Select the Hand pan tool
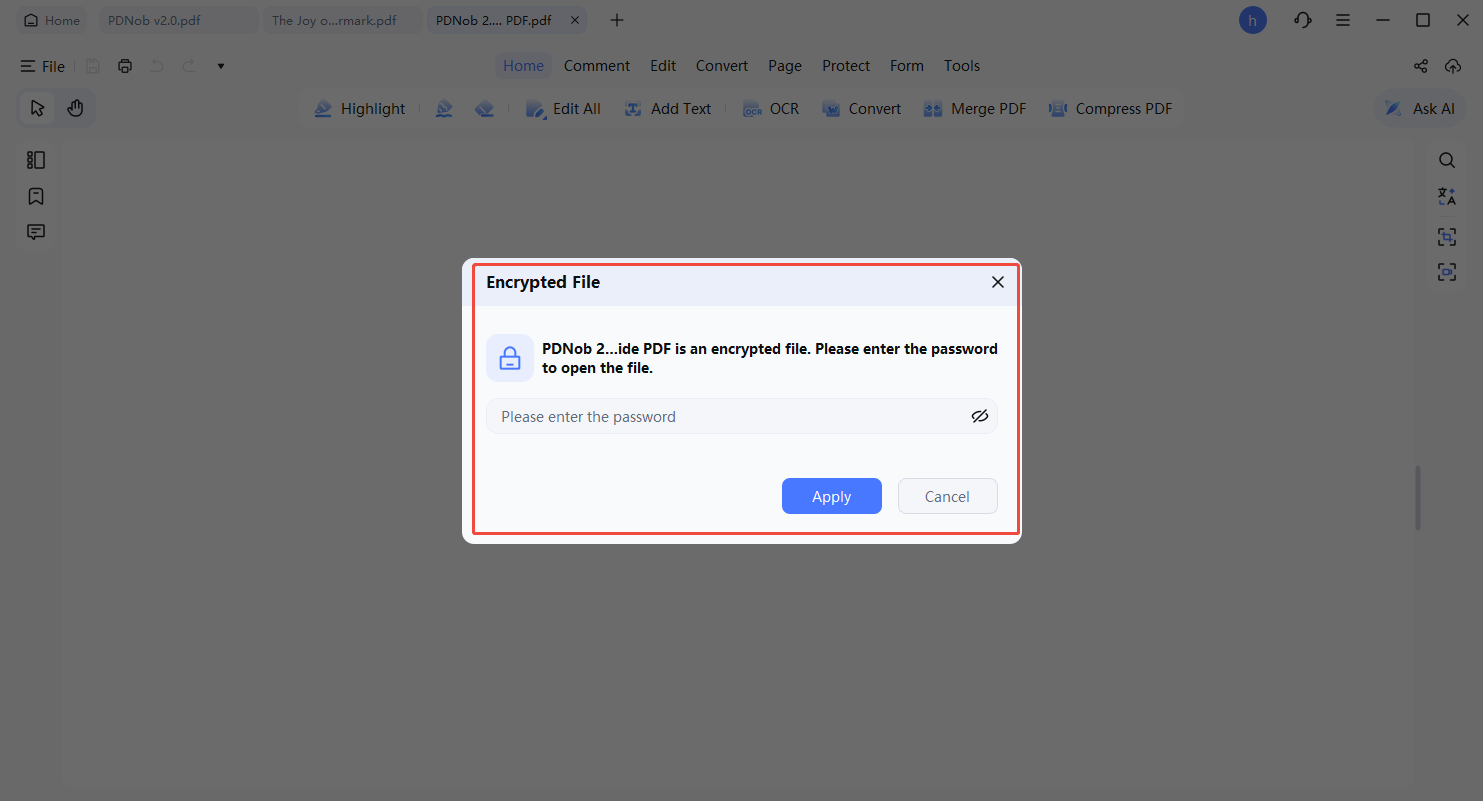 [75, 107]
